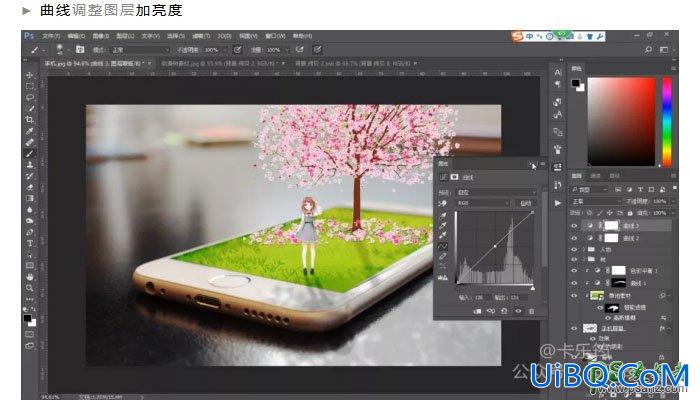Select the History Brush tool
Screen dimensions: 700x400
tap(30, 176)
